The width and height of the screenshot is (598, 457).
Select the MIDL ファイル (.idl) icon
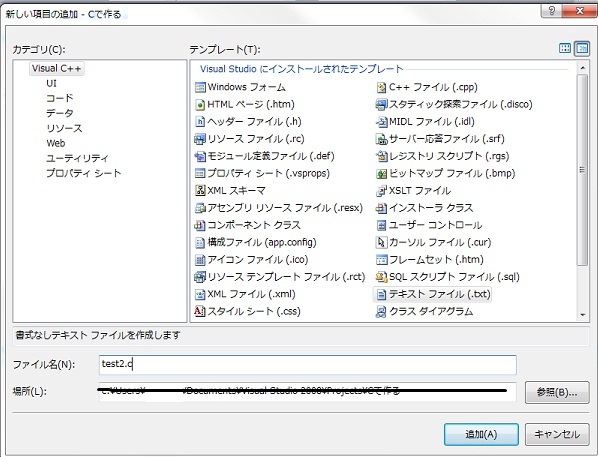tap(381, 122)
